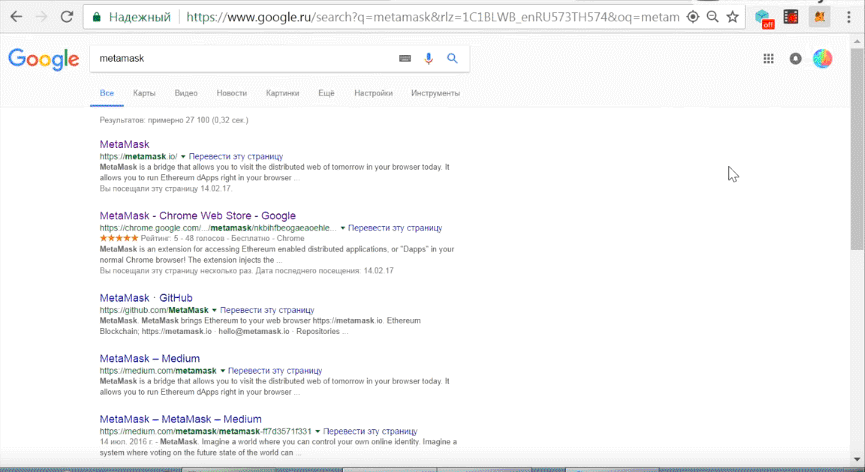Click the scrollbar down arrow
This screenshot has width=865, height=472.
(x=857, y=459)
